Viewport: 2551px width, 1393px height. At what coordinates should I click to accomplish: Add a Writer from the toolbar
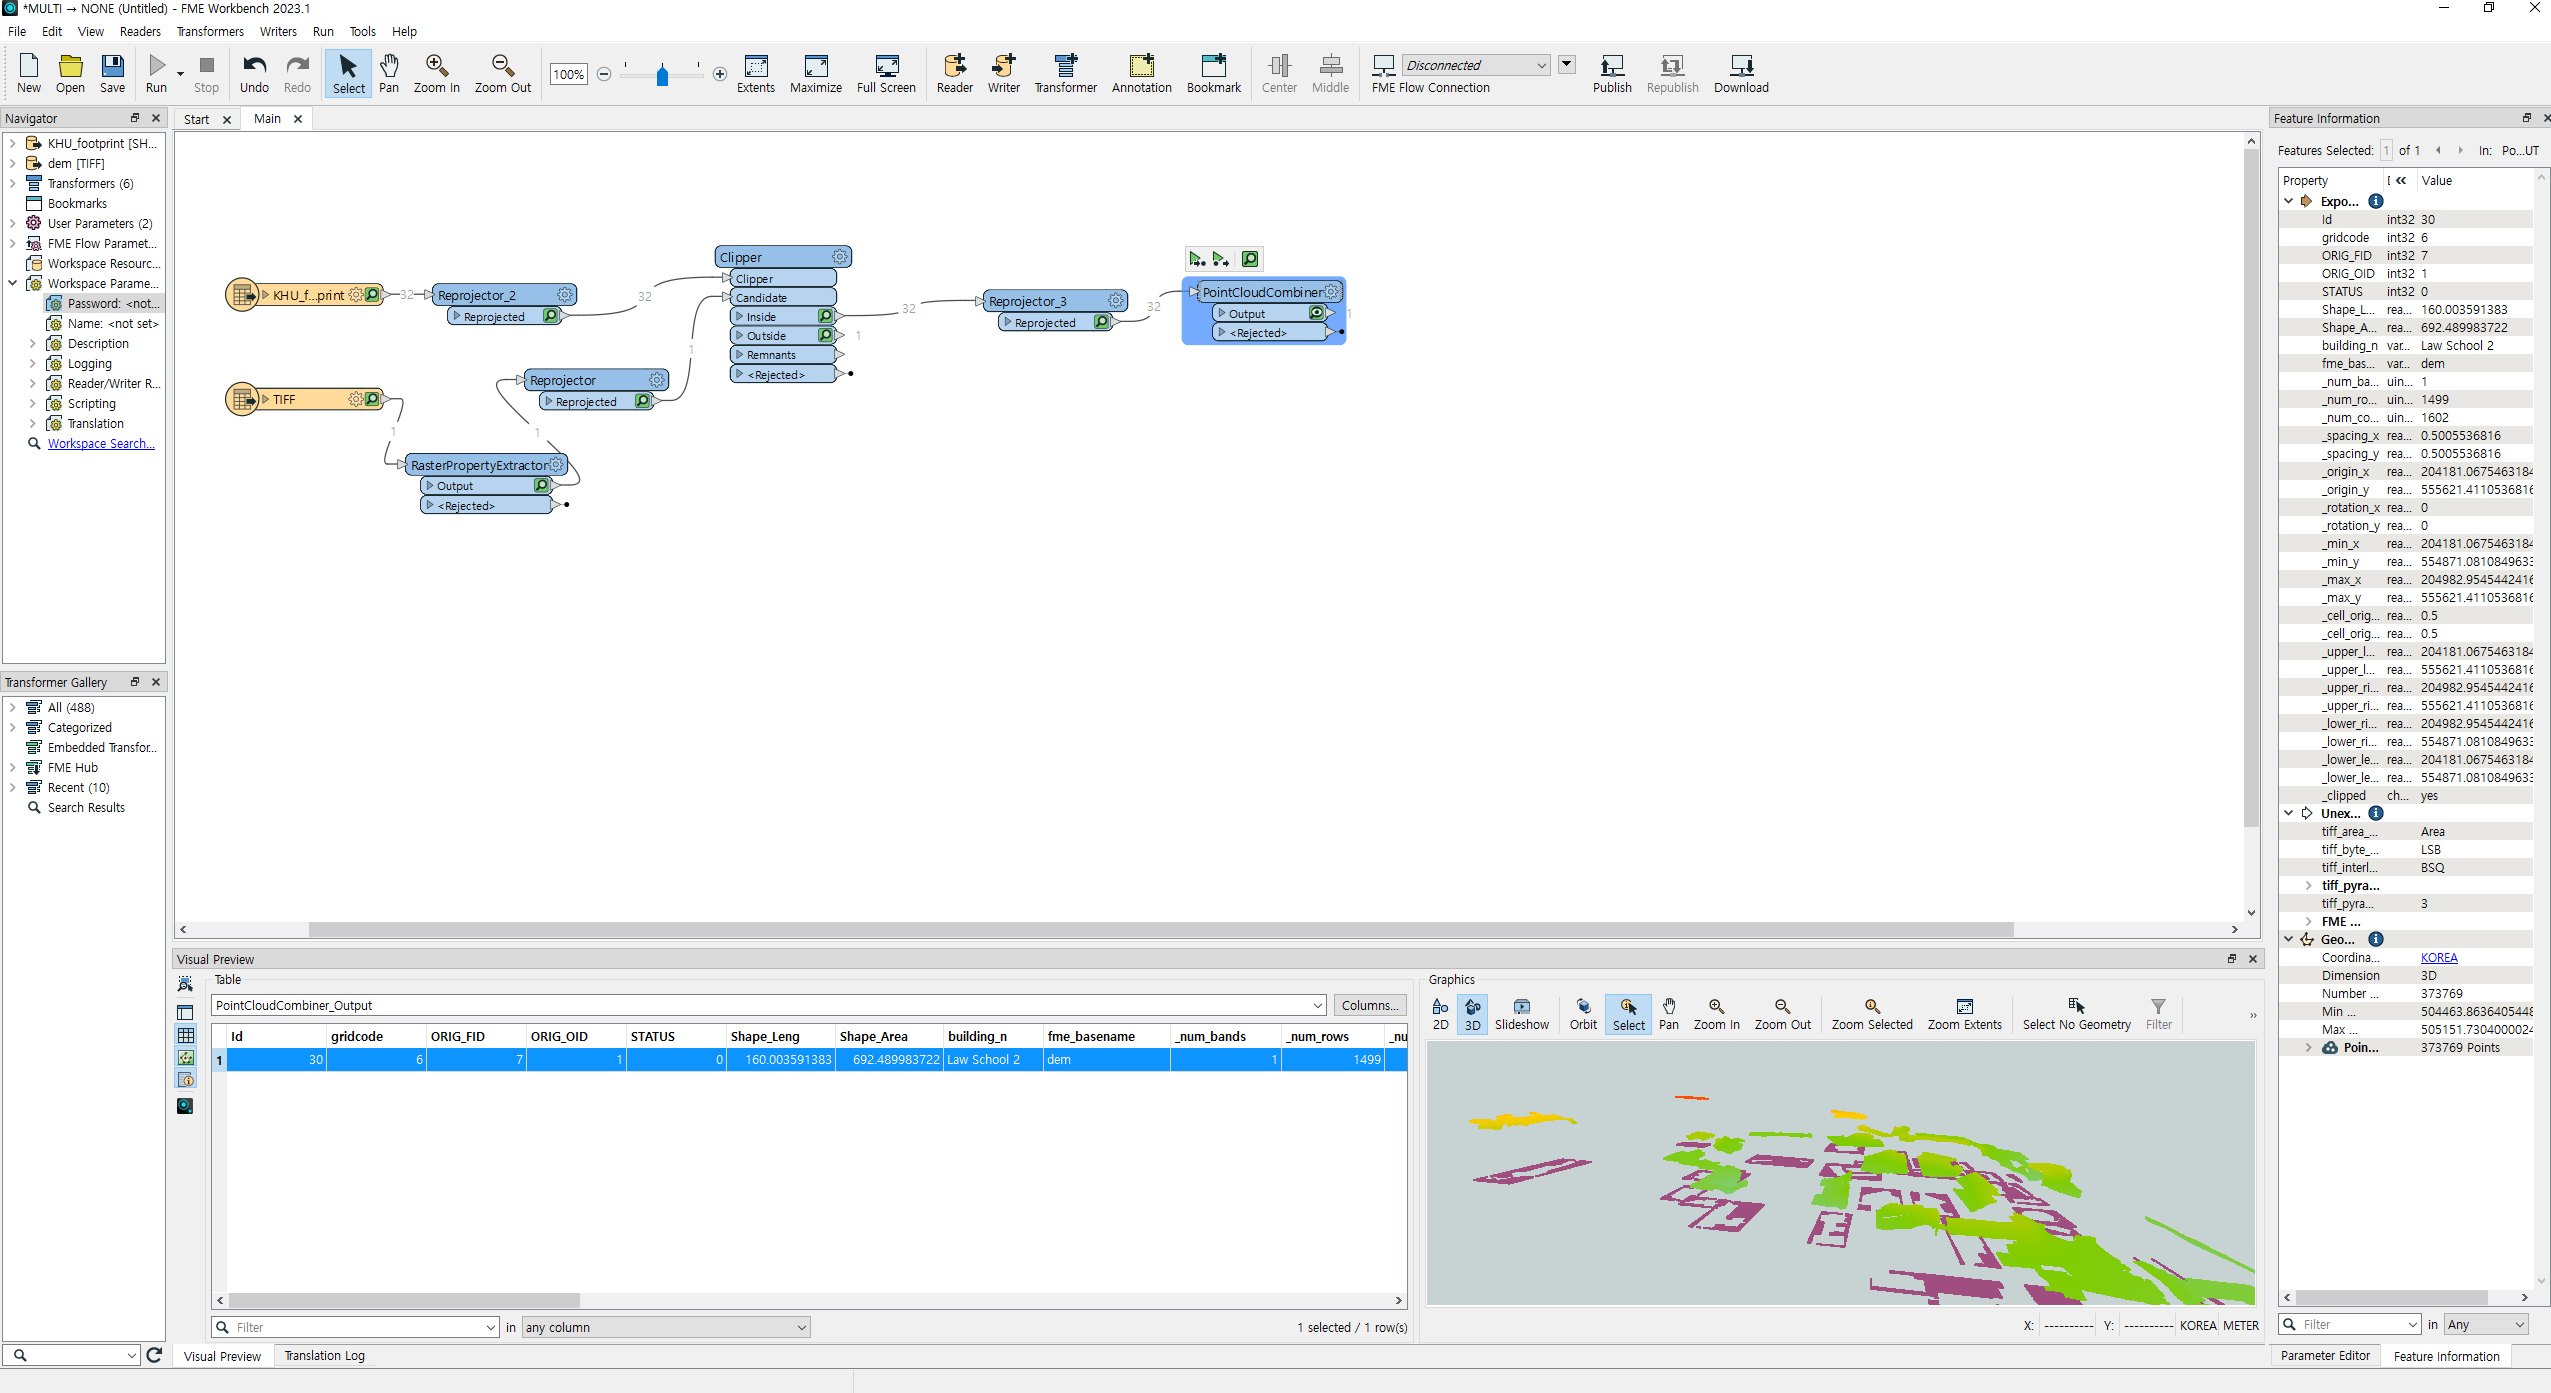tap(1004, 74)
